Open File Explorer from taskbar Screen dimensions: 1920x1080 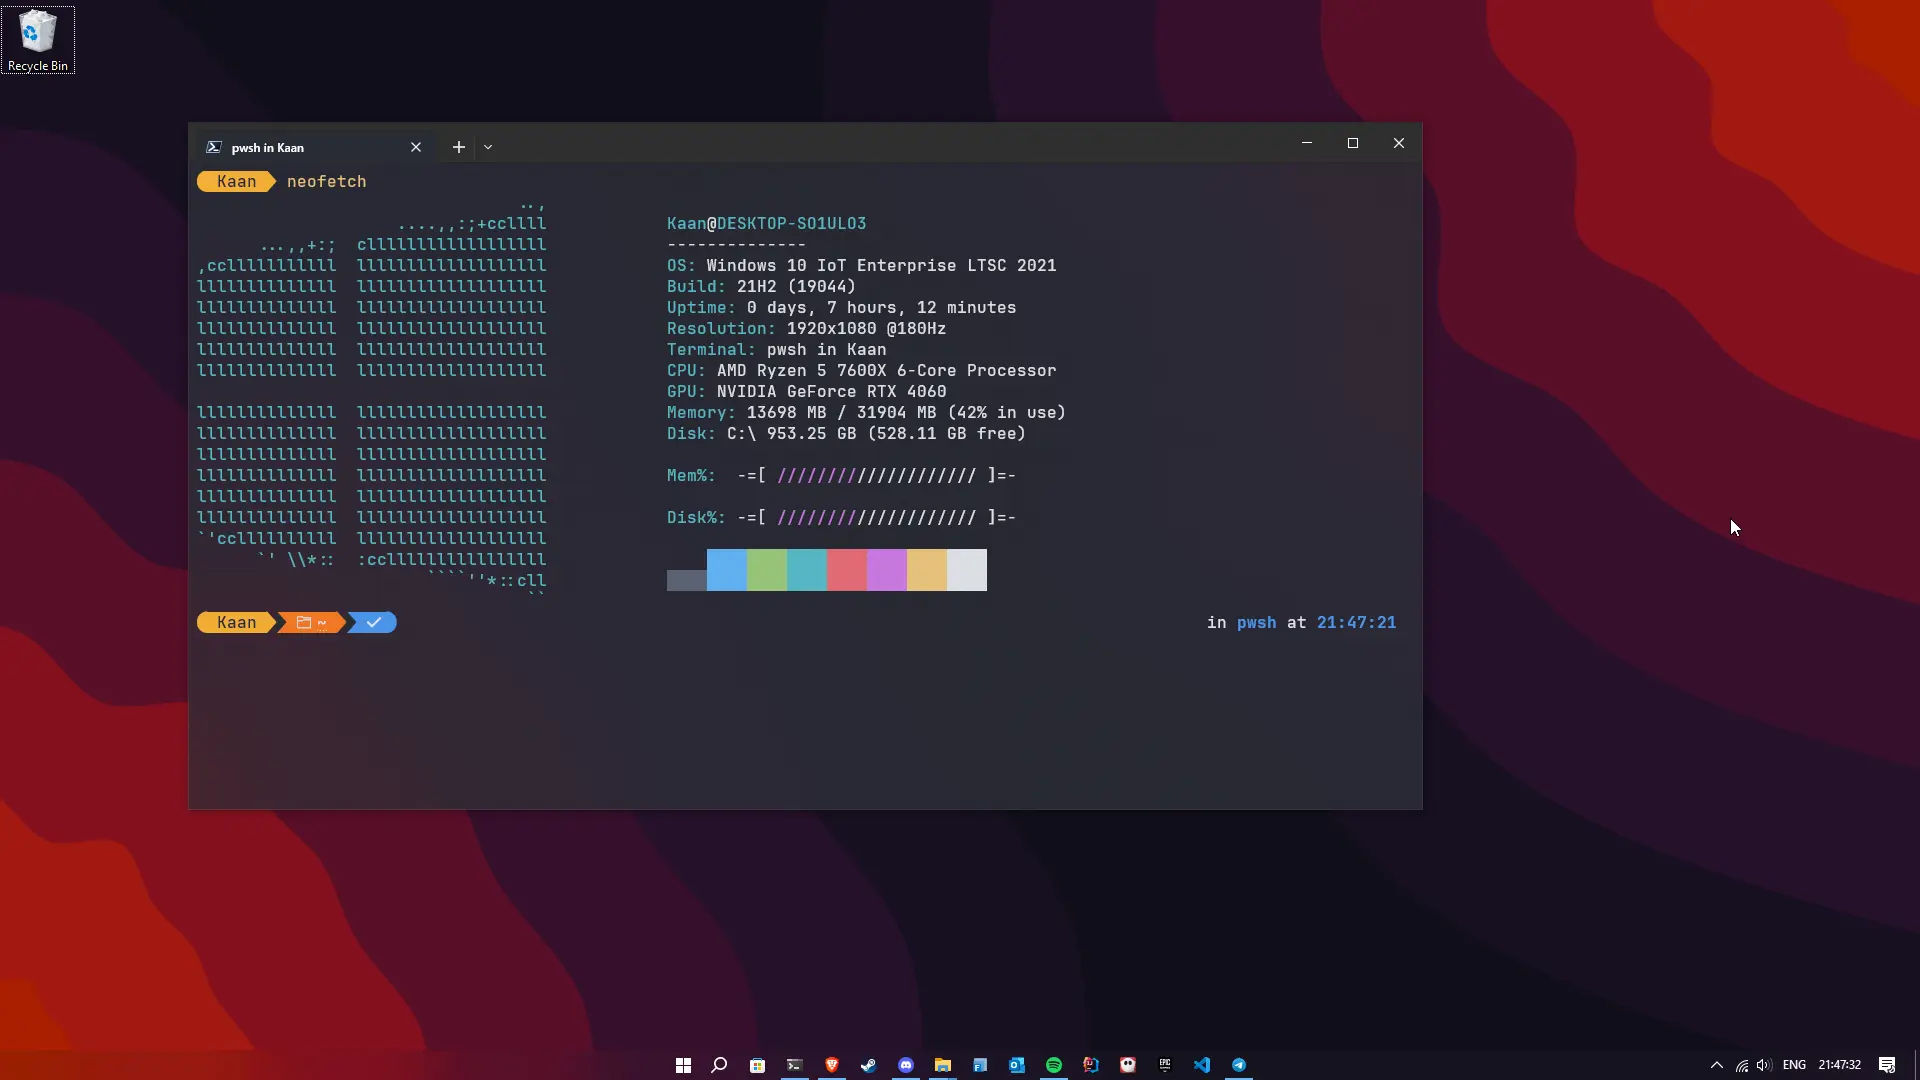[943, 1065]
